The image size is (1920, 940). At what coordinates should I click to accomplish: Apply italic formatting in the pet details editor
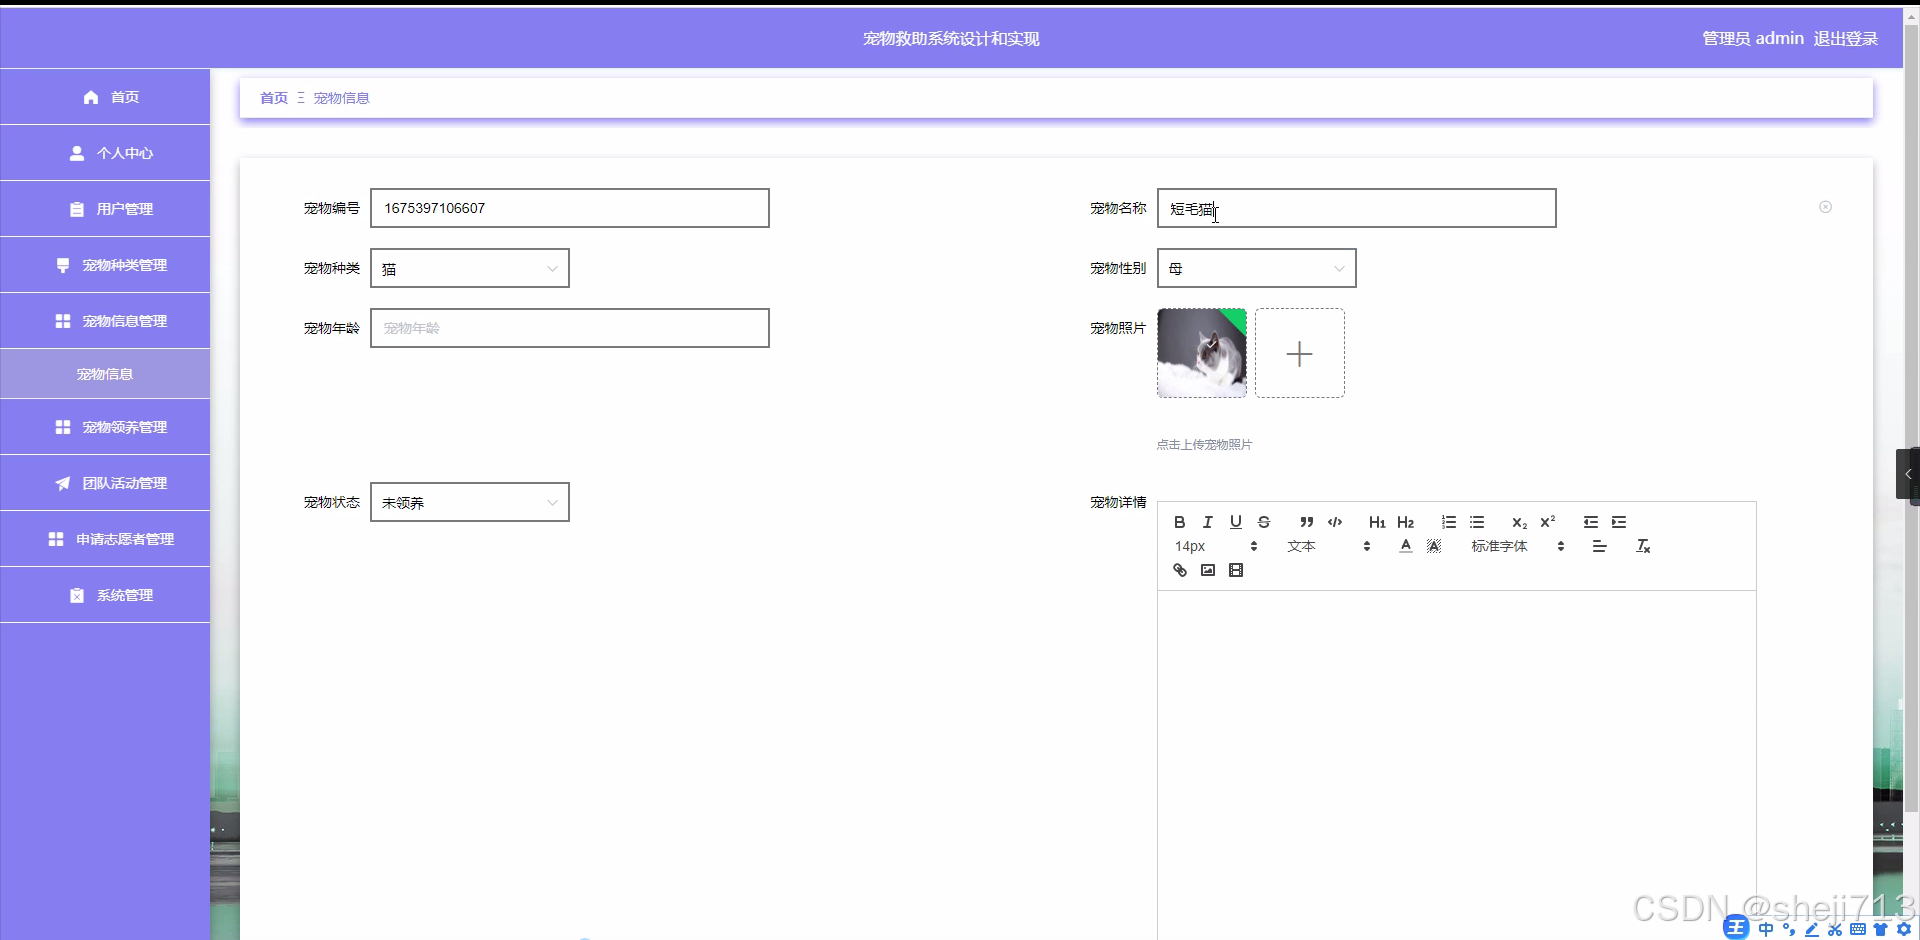coord(1207,521)
